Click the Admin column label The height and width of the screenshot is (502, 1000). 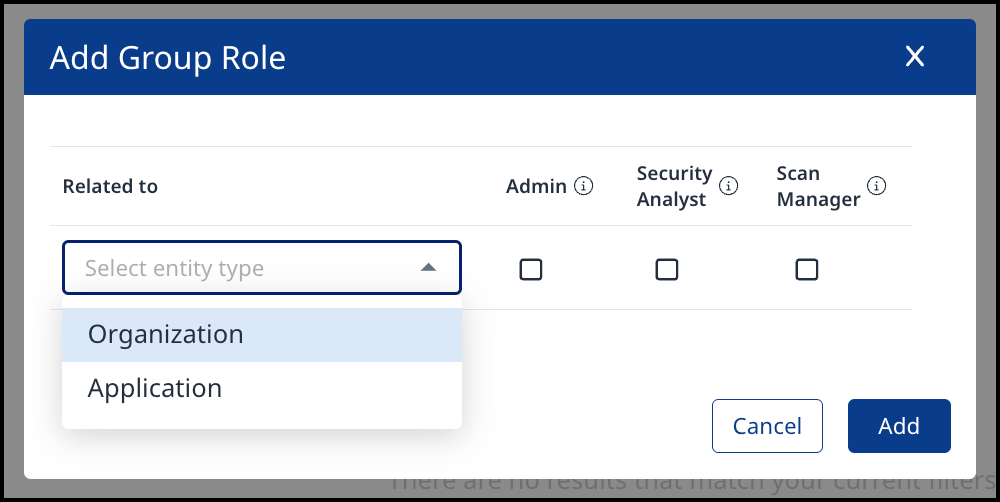pyautogui.click(x=536, y=186)
